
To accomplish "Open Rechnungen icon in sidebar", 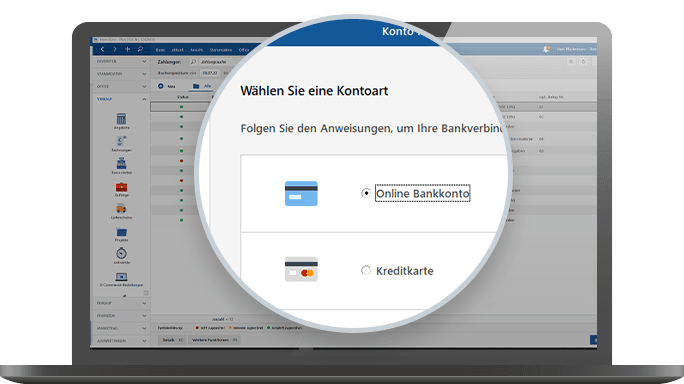I will point(121,141).
